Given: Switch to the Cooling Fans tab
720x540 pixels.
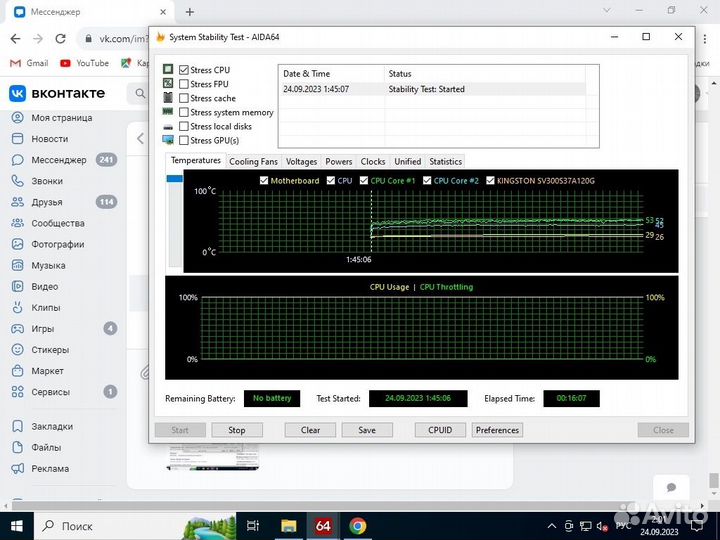Looking at the screenshot, I should click(253, 162).
